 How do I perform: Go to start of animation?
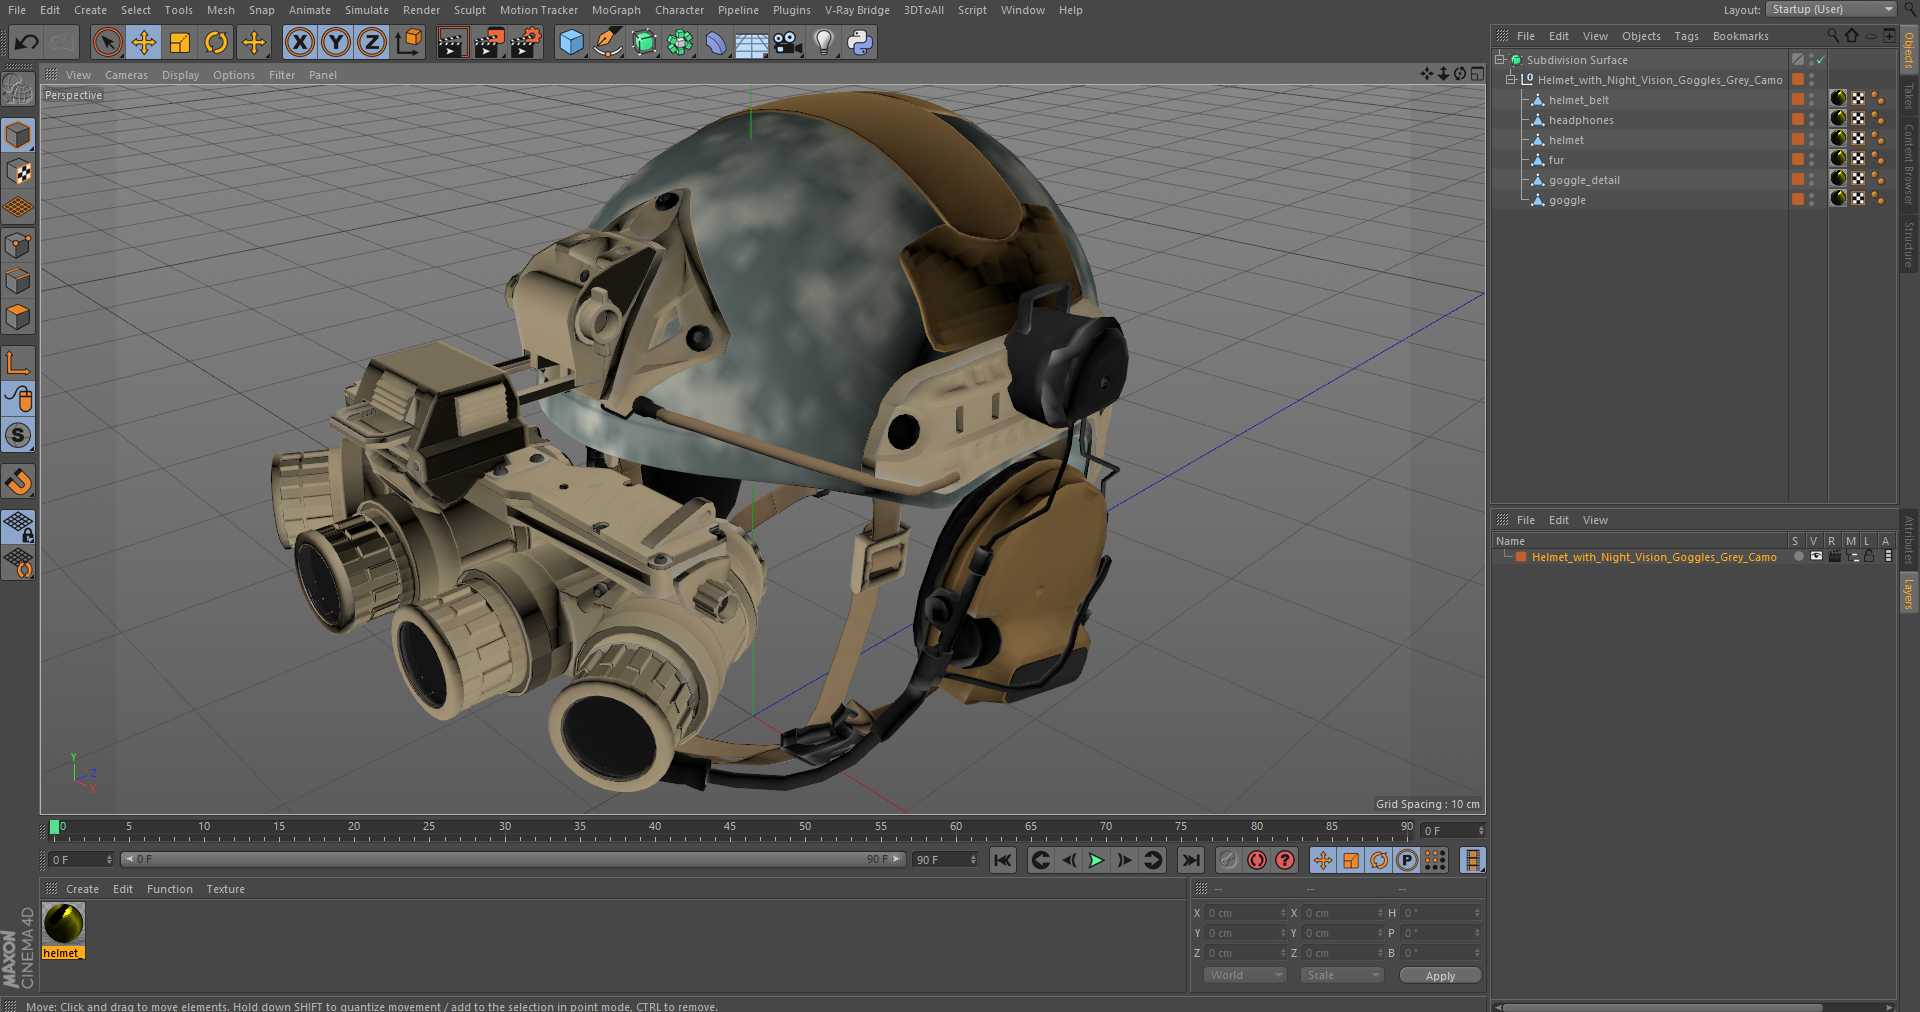pos(1003,860)
